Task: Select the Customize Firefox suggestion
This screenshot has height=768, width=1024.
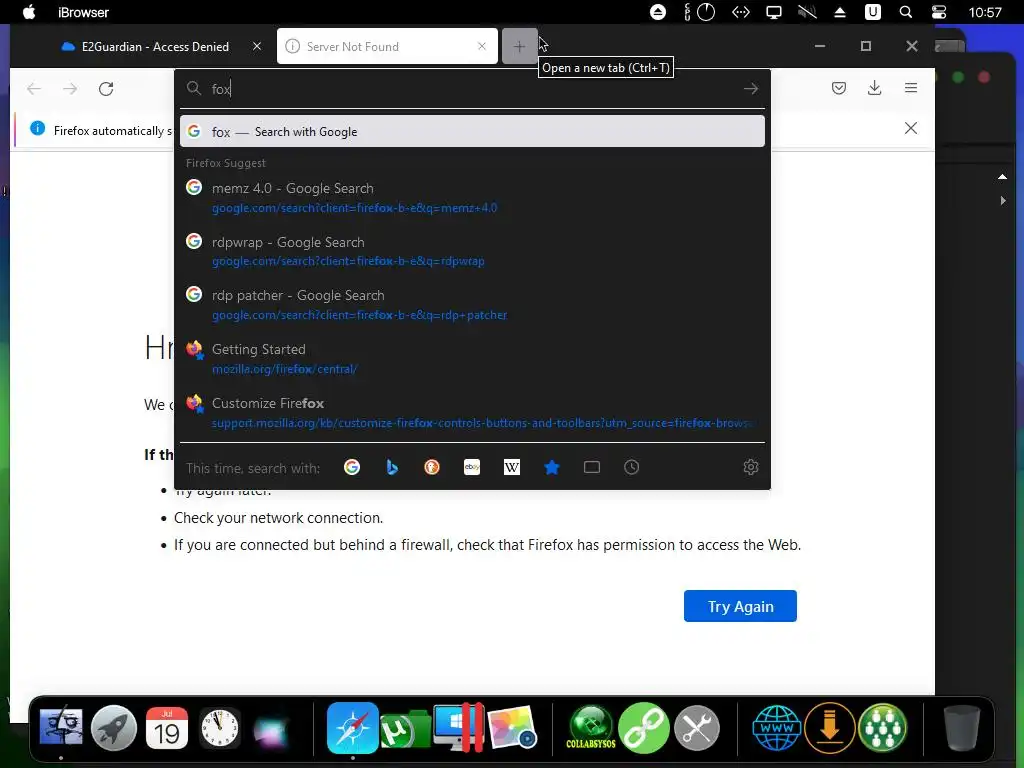Action: coord(472,412)
